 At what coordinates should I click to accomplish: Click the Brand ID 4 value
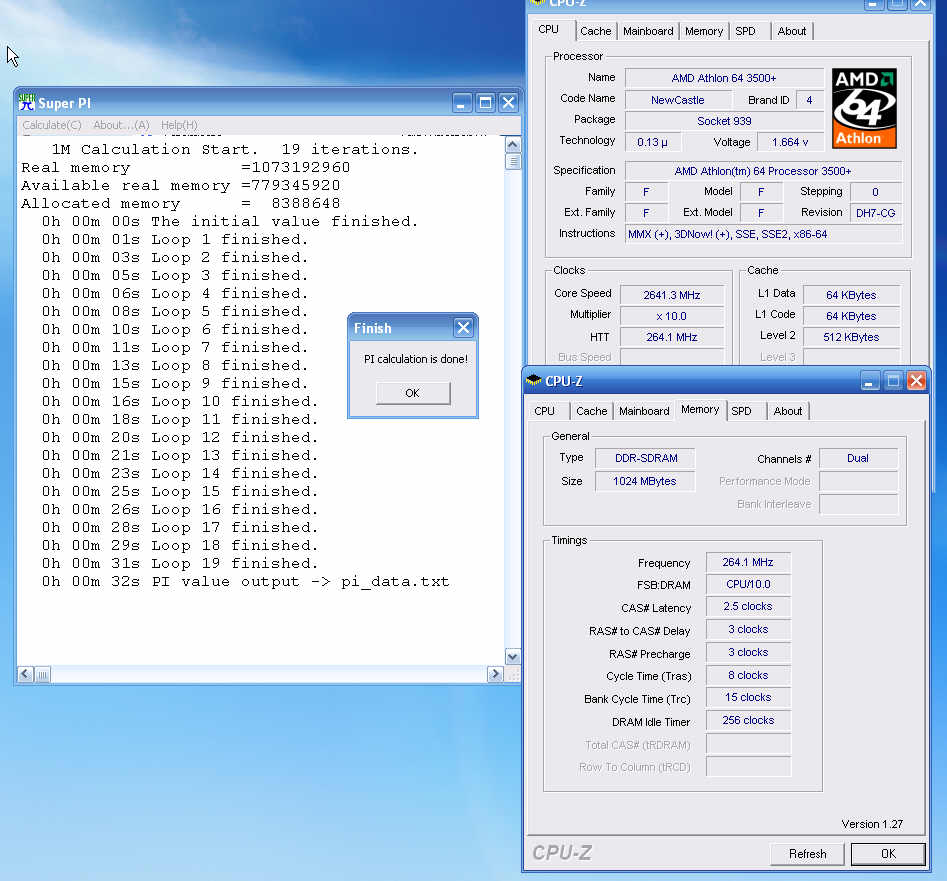809,100
